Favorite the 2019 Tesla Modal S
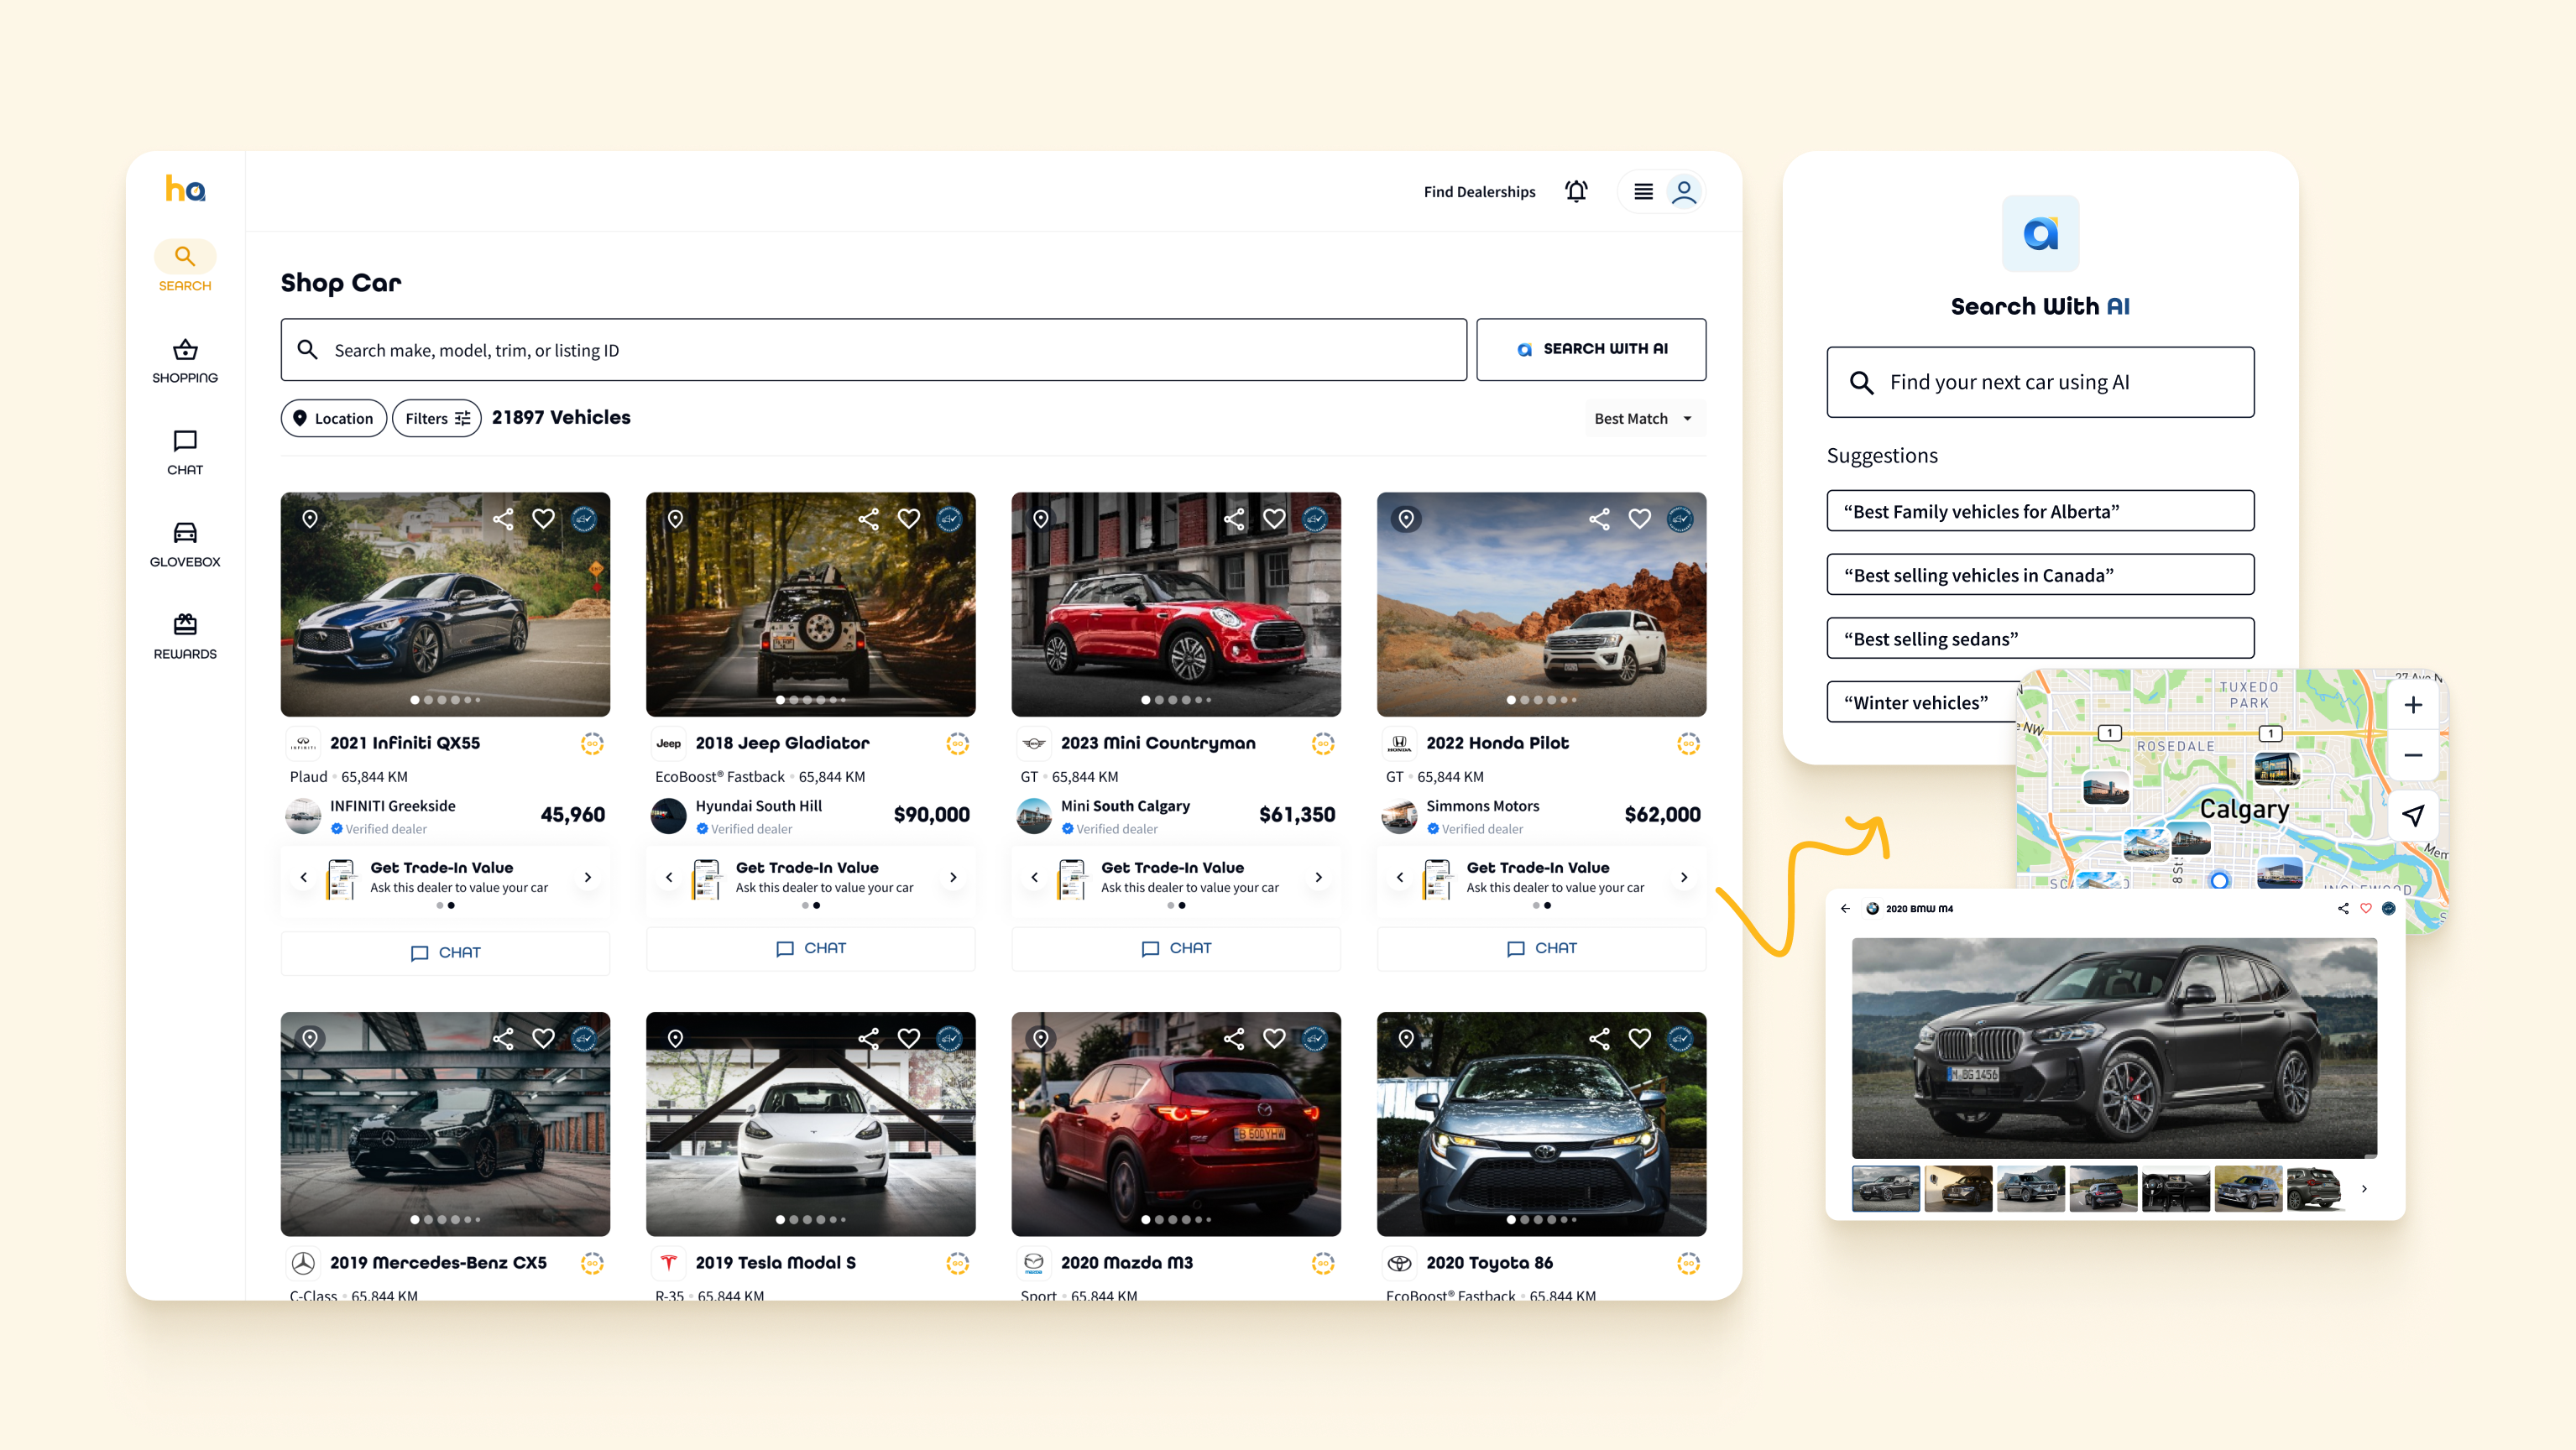The height and width of the screenshot is (1450, 2576). (x=908, y=1038)
